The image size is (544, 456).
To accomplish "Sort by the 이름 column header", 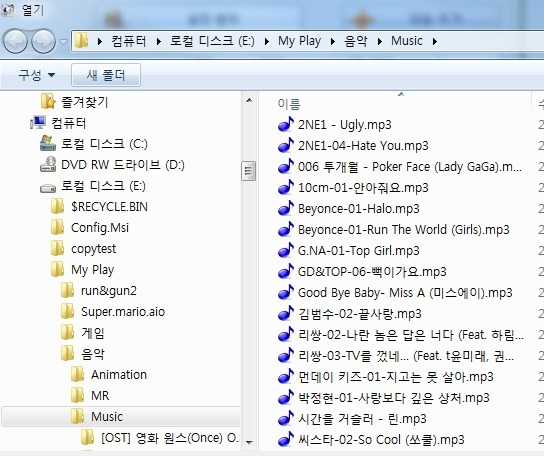I will pos(289,104).
